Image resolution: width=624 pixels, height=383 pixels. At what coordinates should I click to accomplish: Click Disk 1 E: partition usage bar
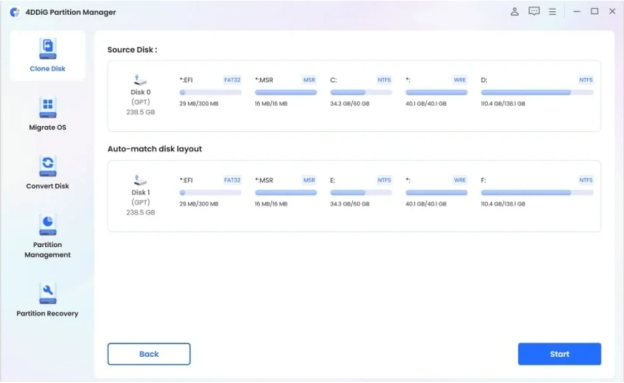coord(361,193)
